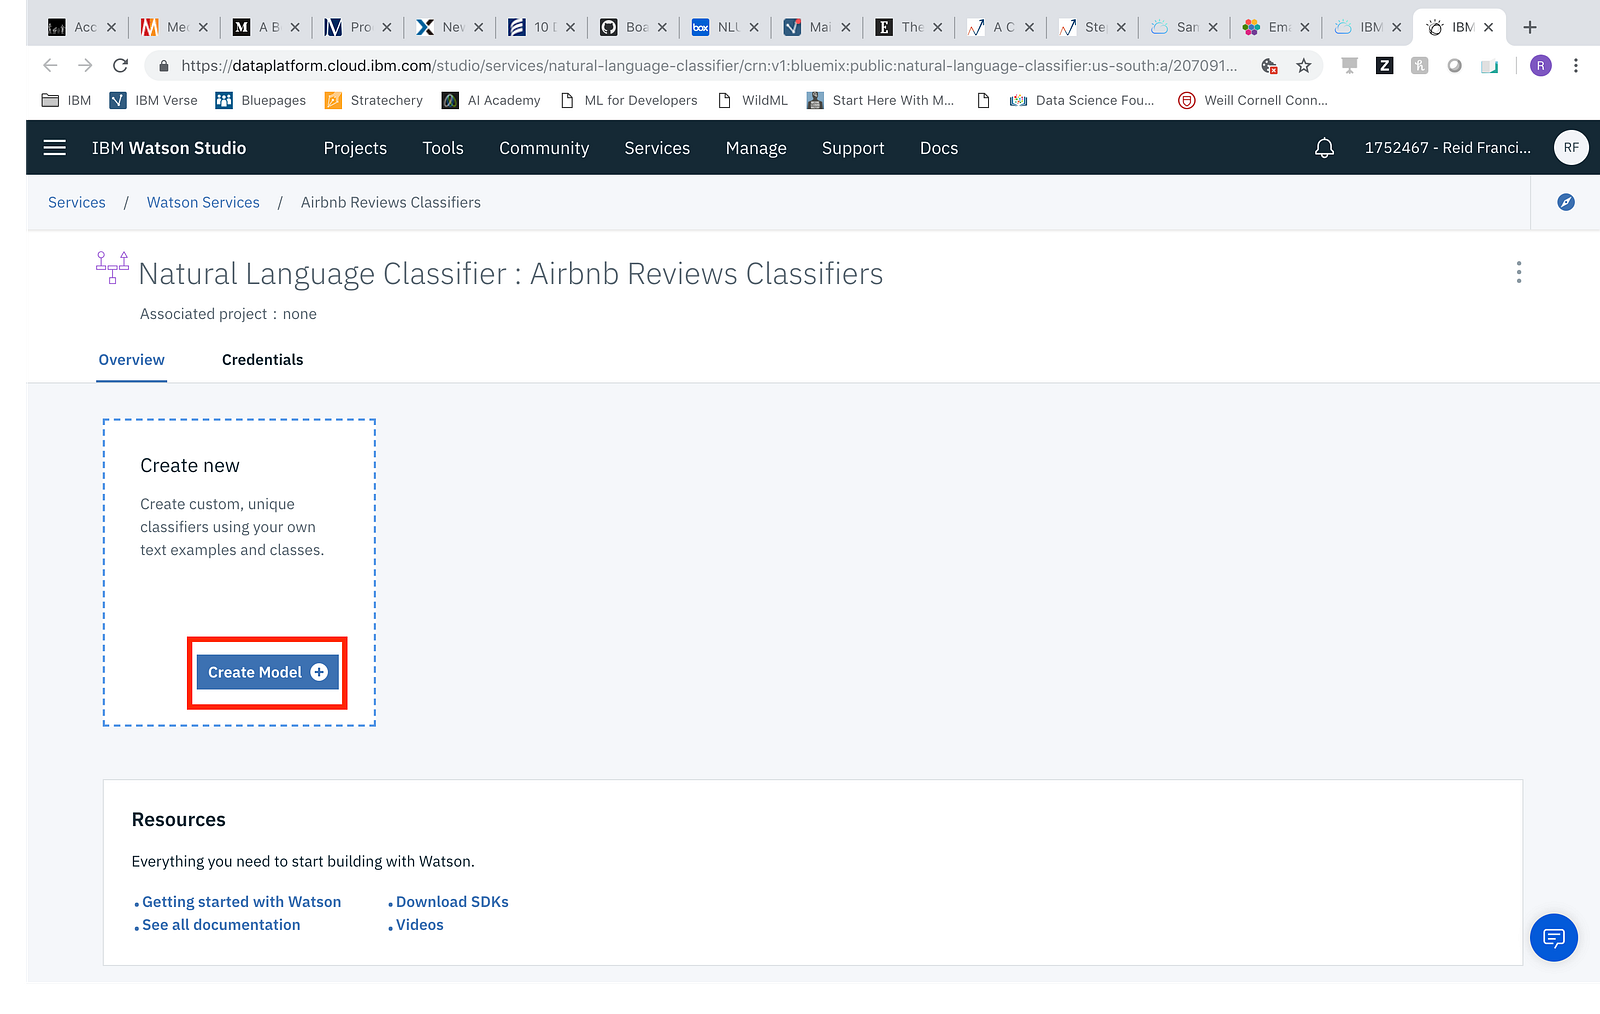Open the chat support bubble
The width and height of the screenshot is (1600, 1014).
1554,938
